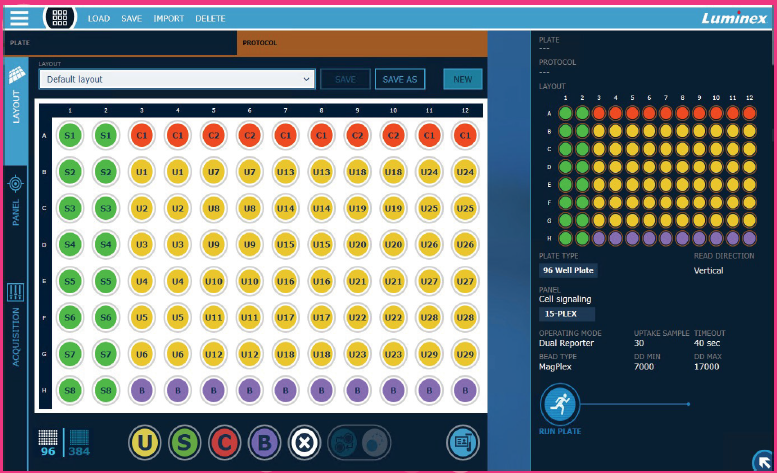Screen dimensions: 777x473
Task: Click purple well H12 in layout preview
Action: coord(750,238)
